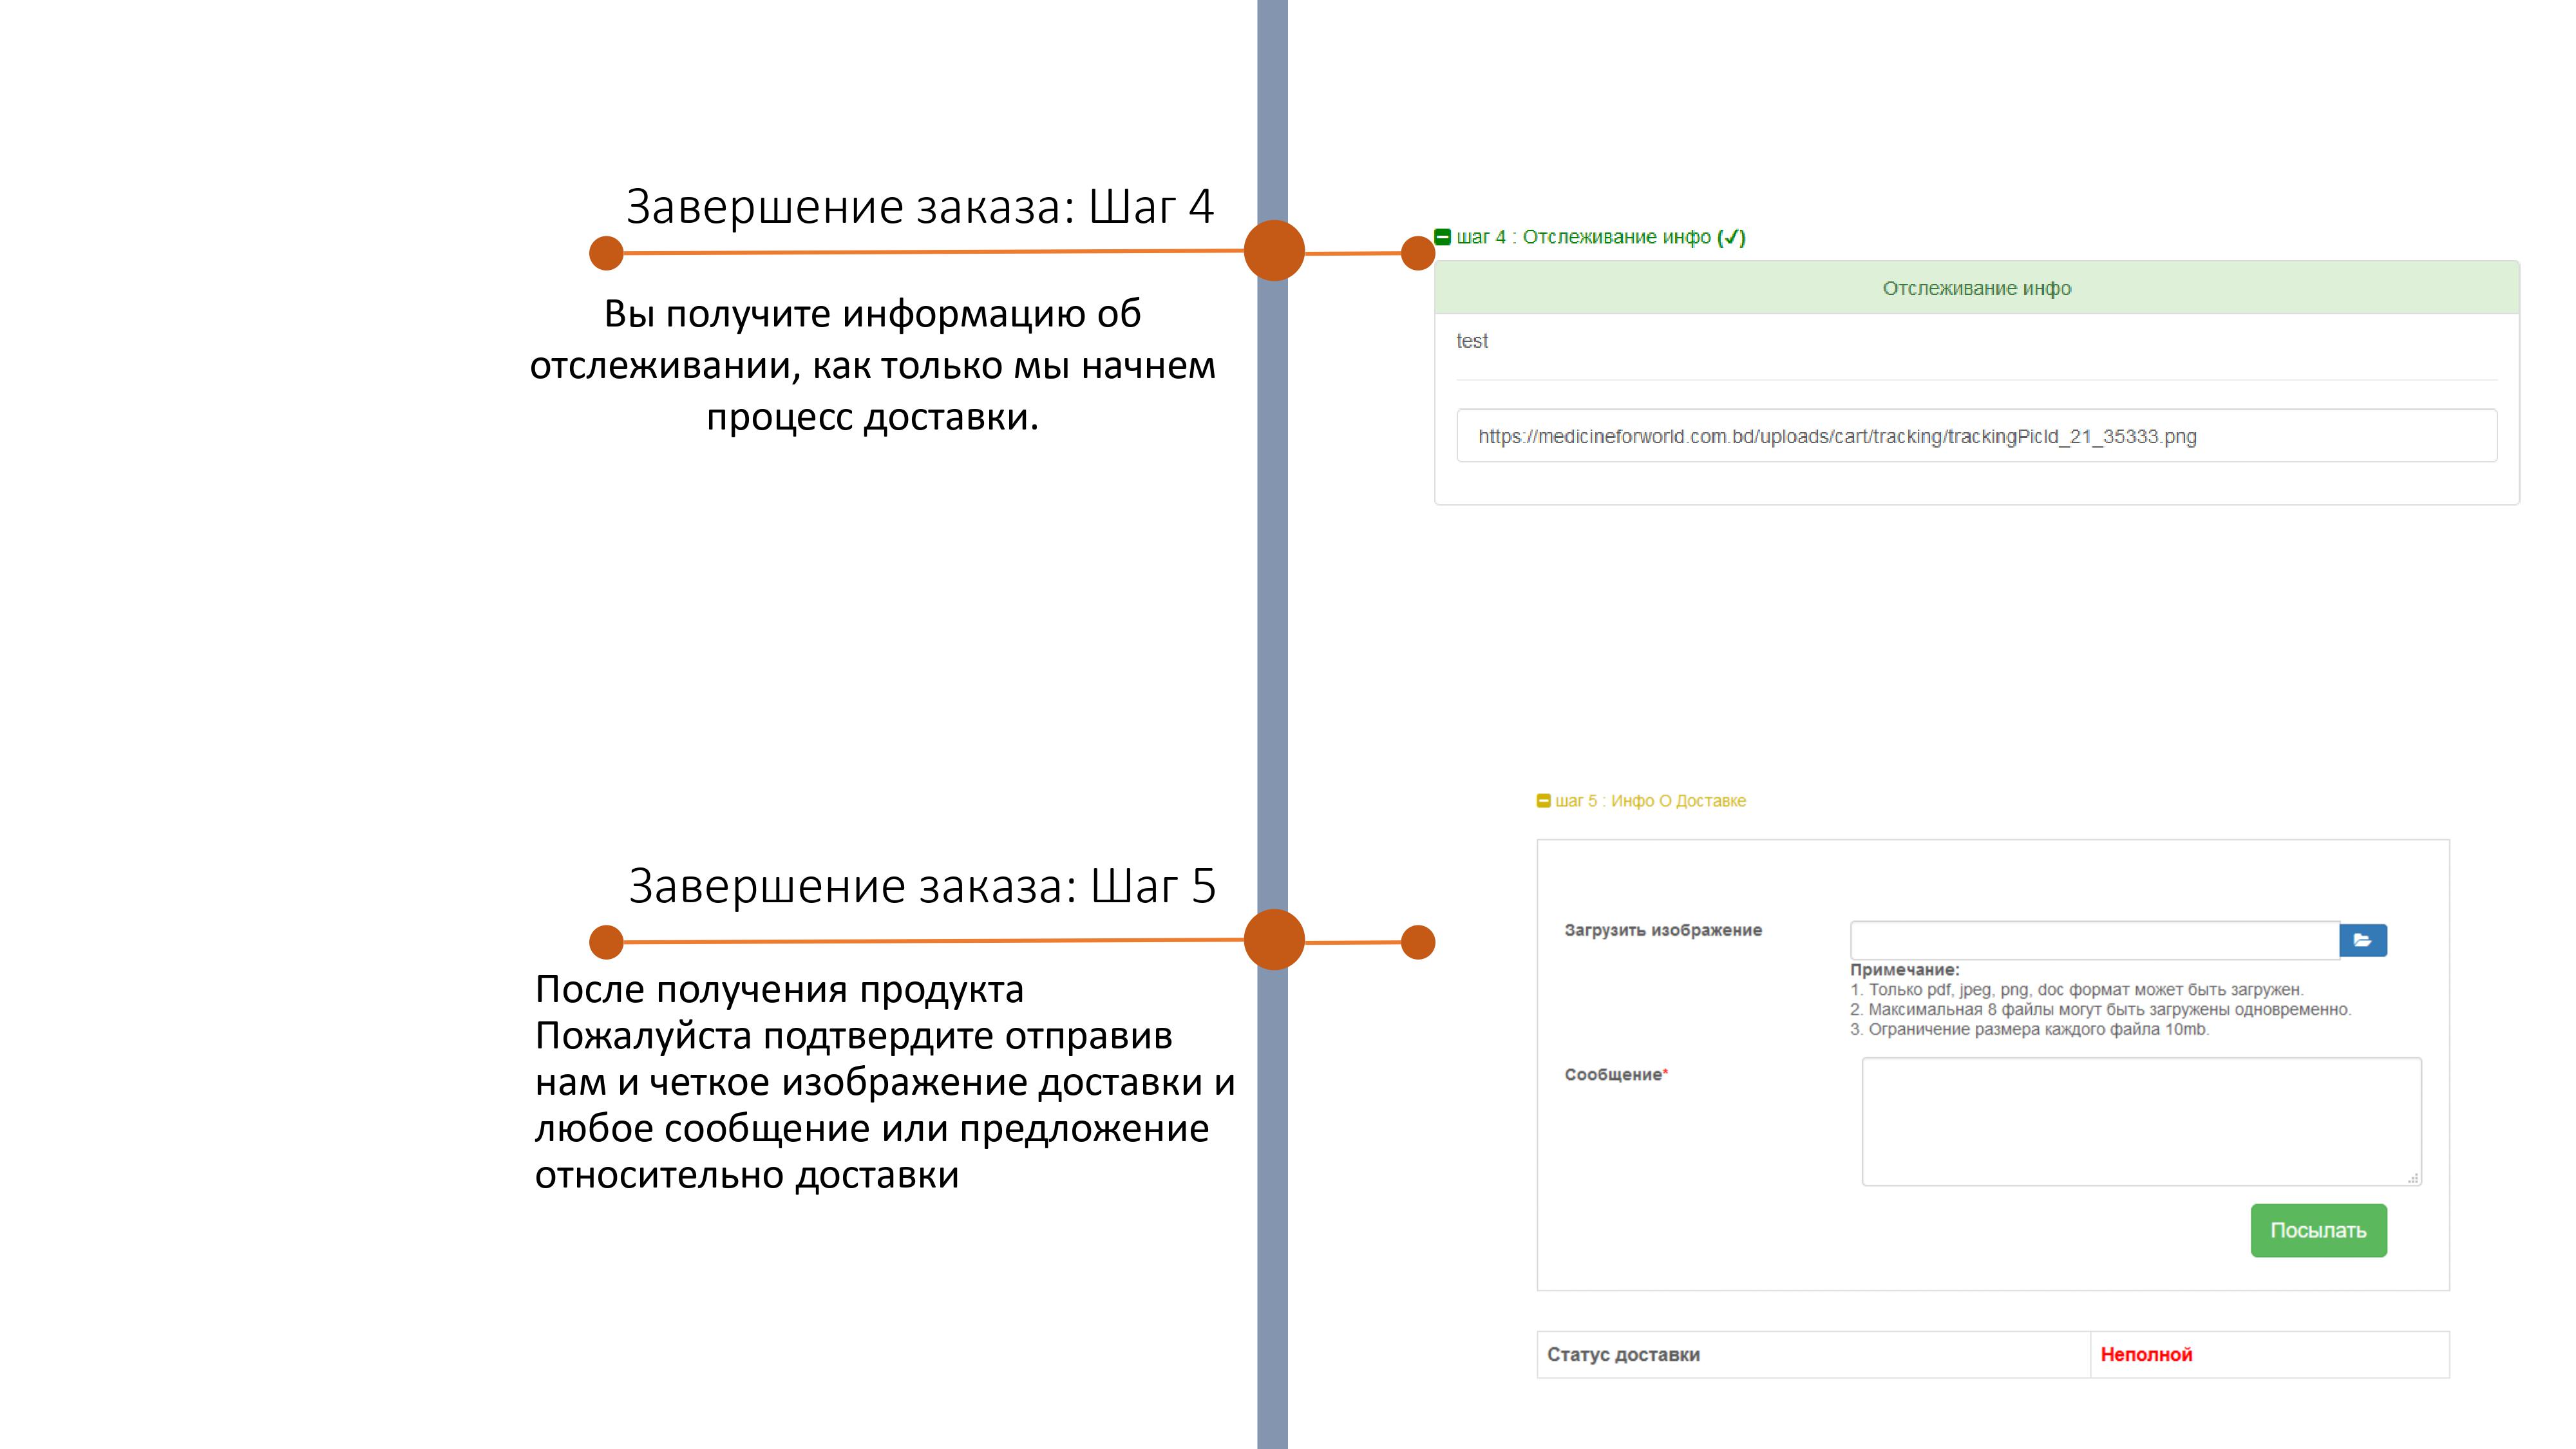Click the 'шаг 5 : Инфо О Доставке' heading
2576x1449 pixels.
[1650, 801]
